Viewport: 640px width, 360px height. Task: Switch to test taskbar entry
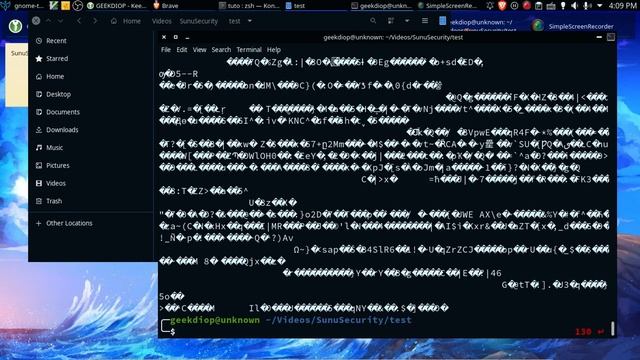tap(295, 6)
